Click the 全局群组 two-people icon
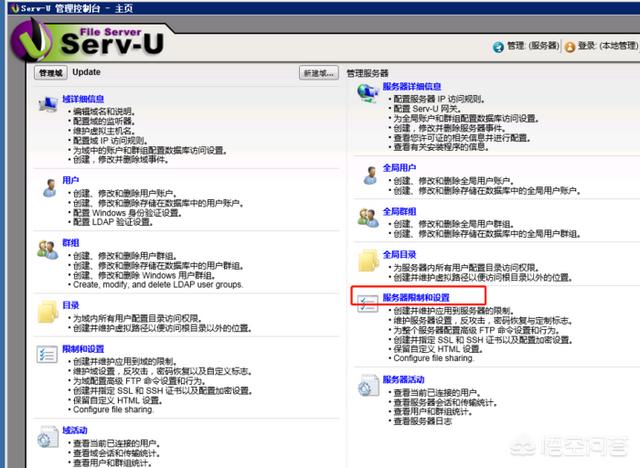Image resolution: width=640 pixels, height=468 pixels. (368, 218)
